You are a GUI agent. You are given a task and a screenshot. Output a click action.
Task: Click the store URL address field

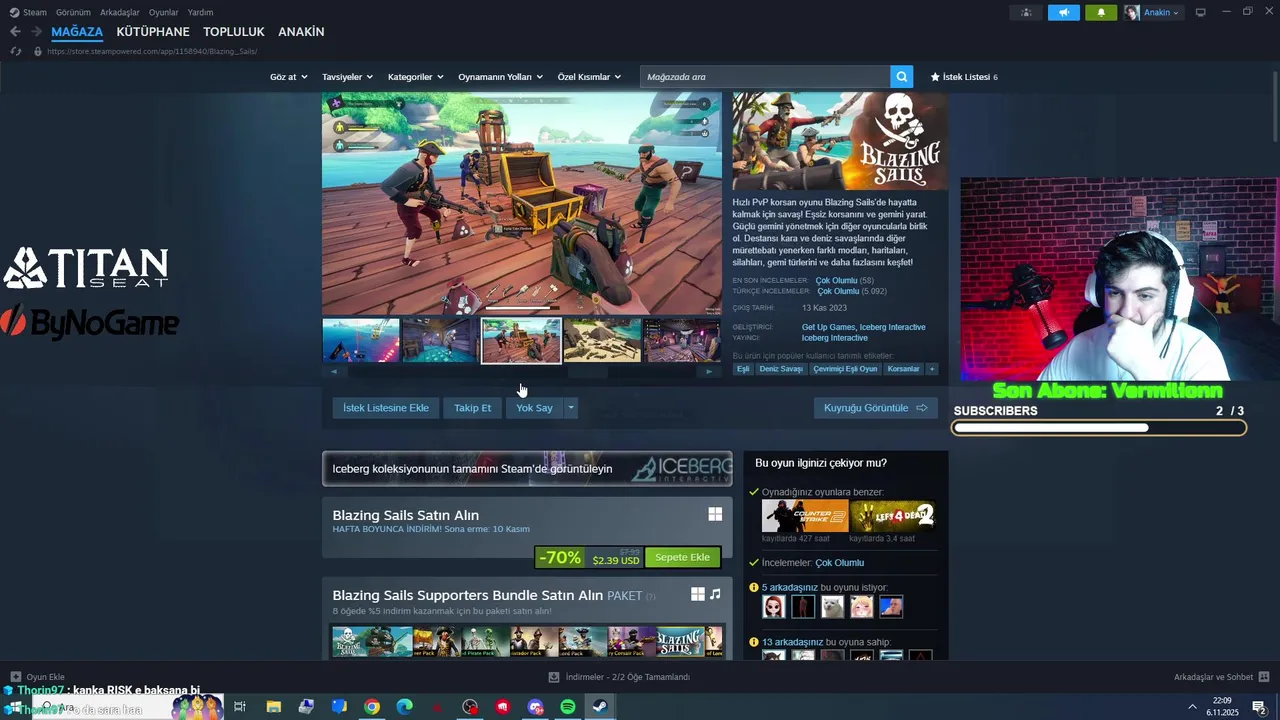[x=152, y=51]
